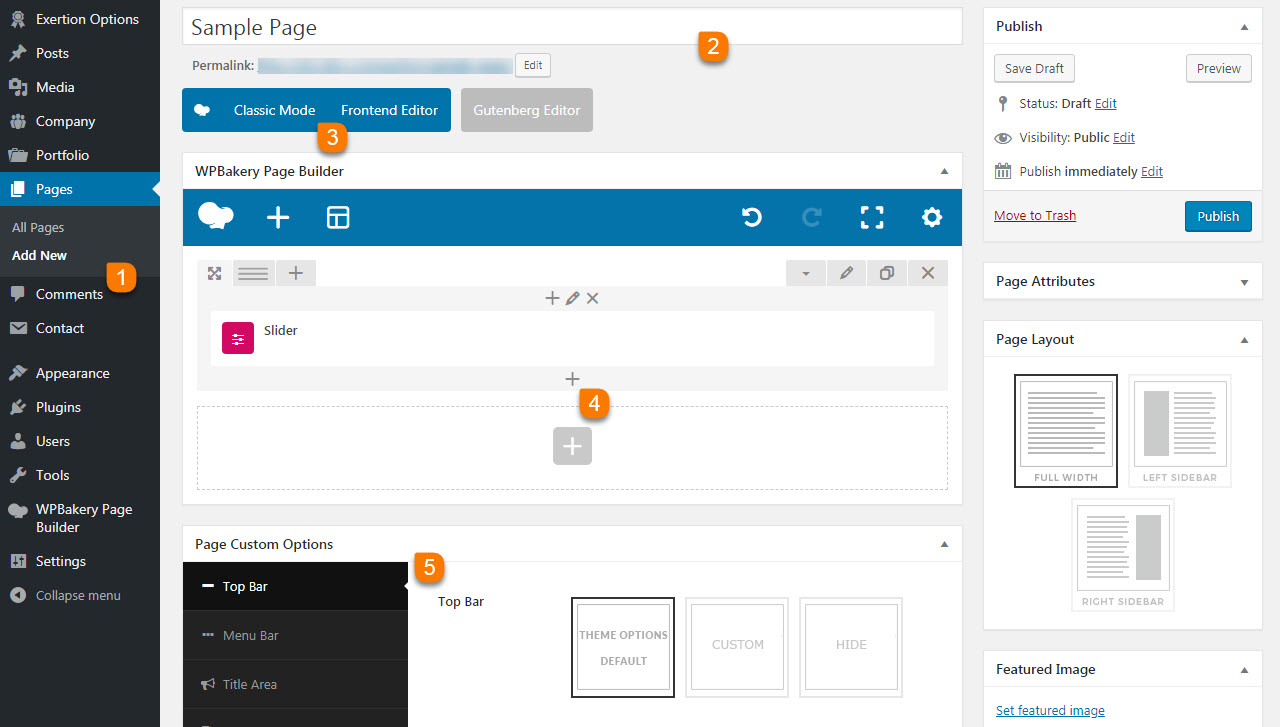Collapse the WPBakery Page Builder panel
The height and width of the screenshot is (727, 1280).
[944, 171]
